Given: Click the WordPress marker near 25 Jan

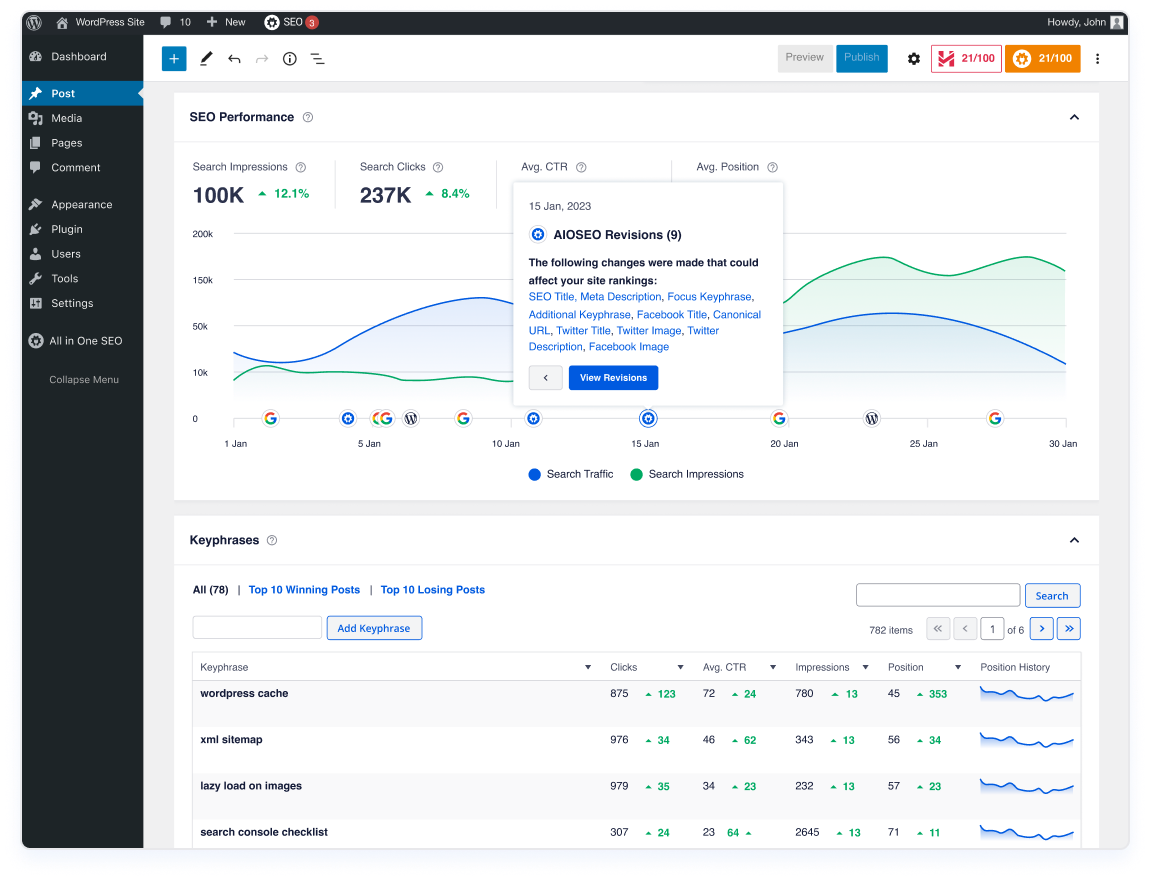Looking at the screenshot, I should pyautogui.click(x=871, y=419).
